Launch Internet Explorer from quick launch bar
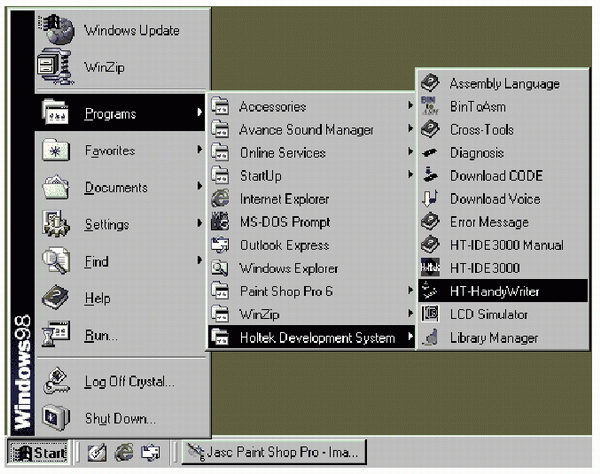Screen dimensions: 600x474 [x=124, y=453]
